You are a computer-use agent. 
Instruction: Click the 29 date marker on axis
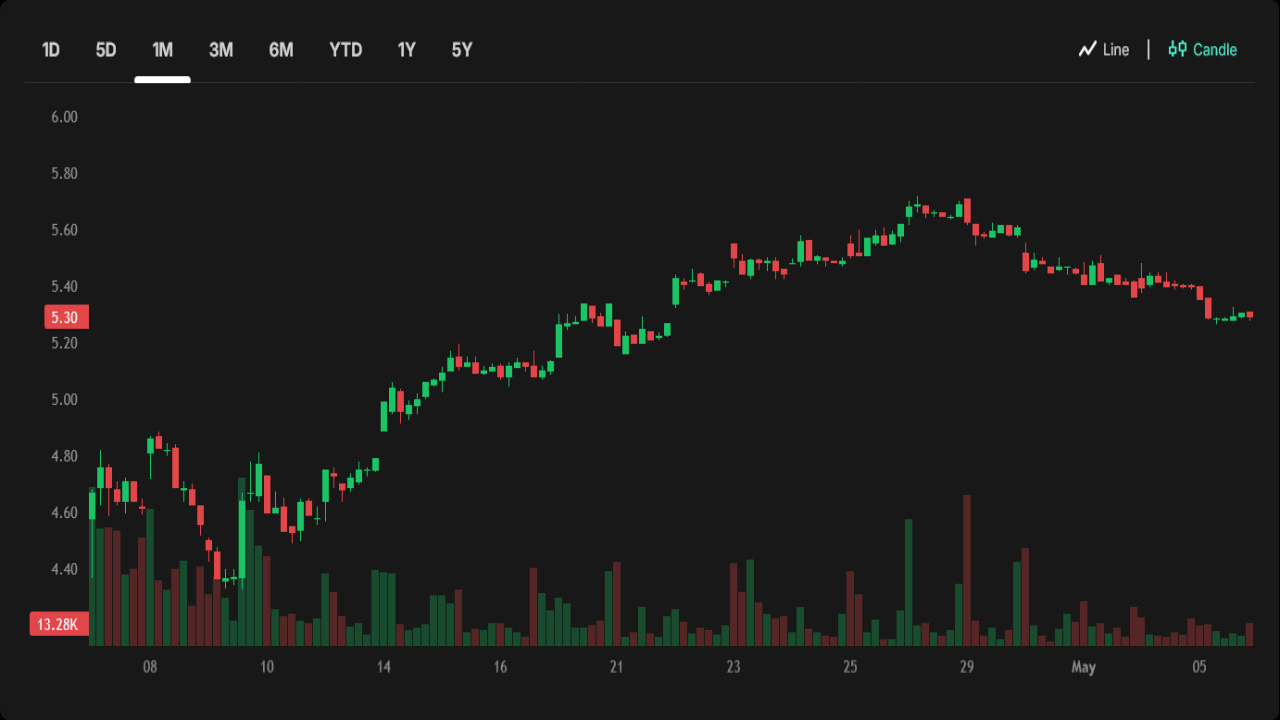[967, 667]
